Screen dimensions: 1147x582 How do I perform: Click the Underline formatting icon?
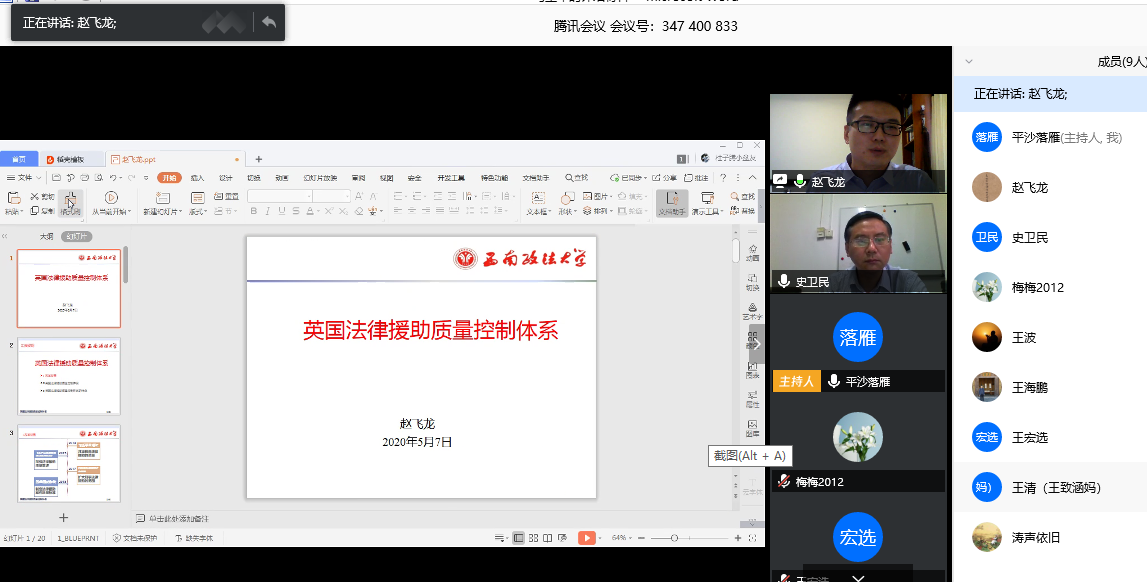282,211
